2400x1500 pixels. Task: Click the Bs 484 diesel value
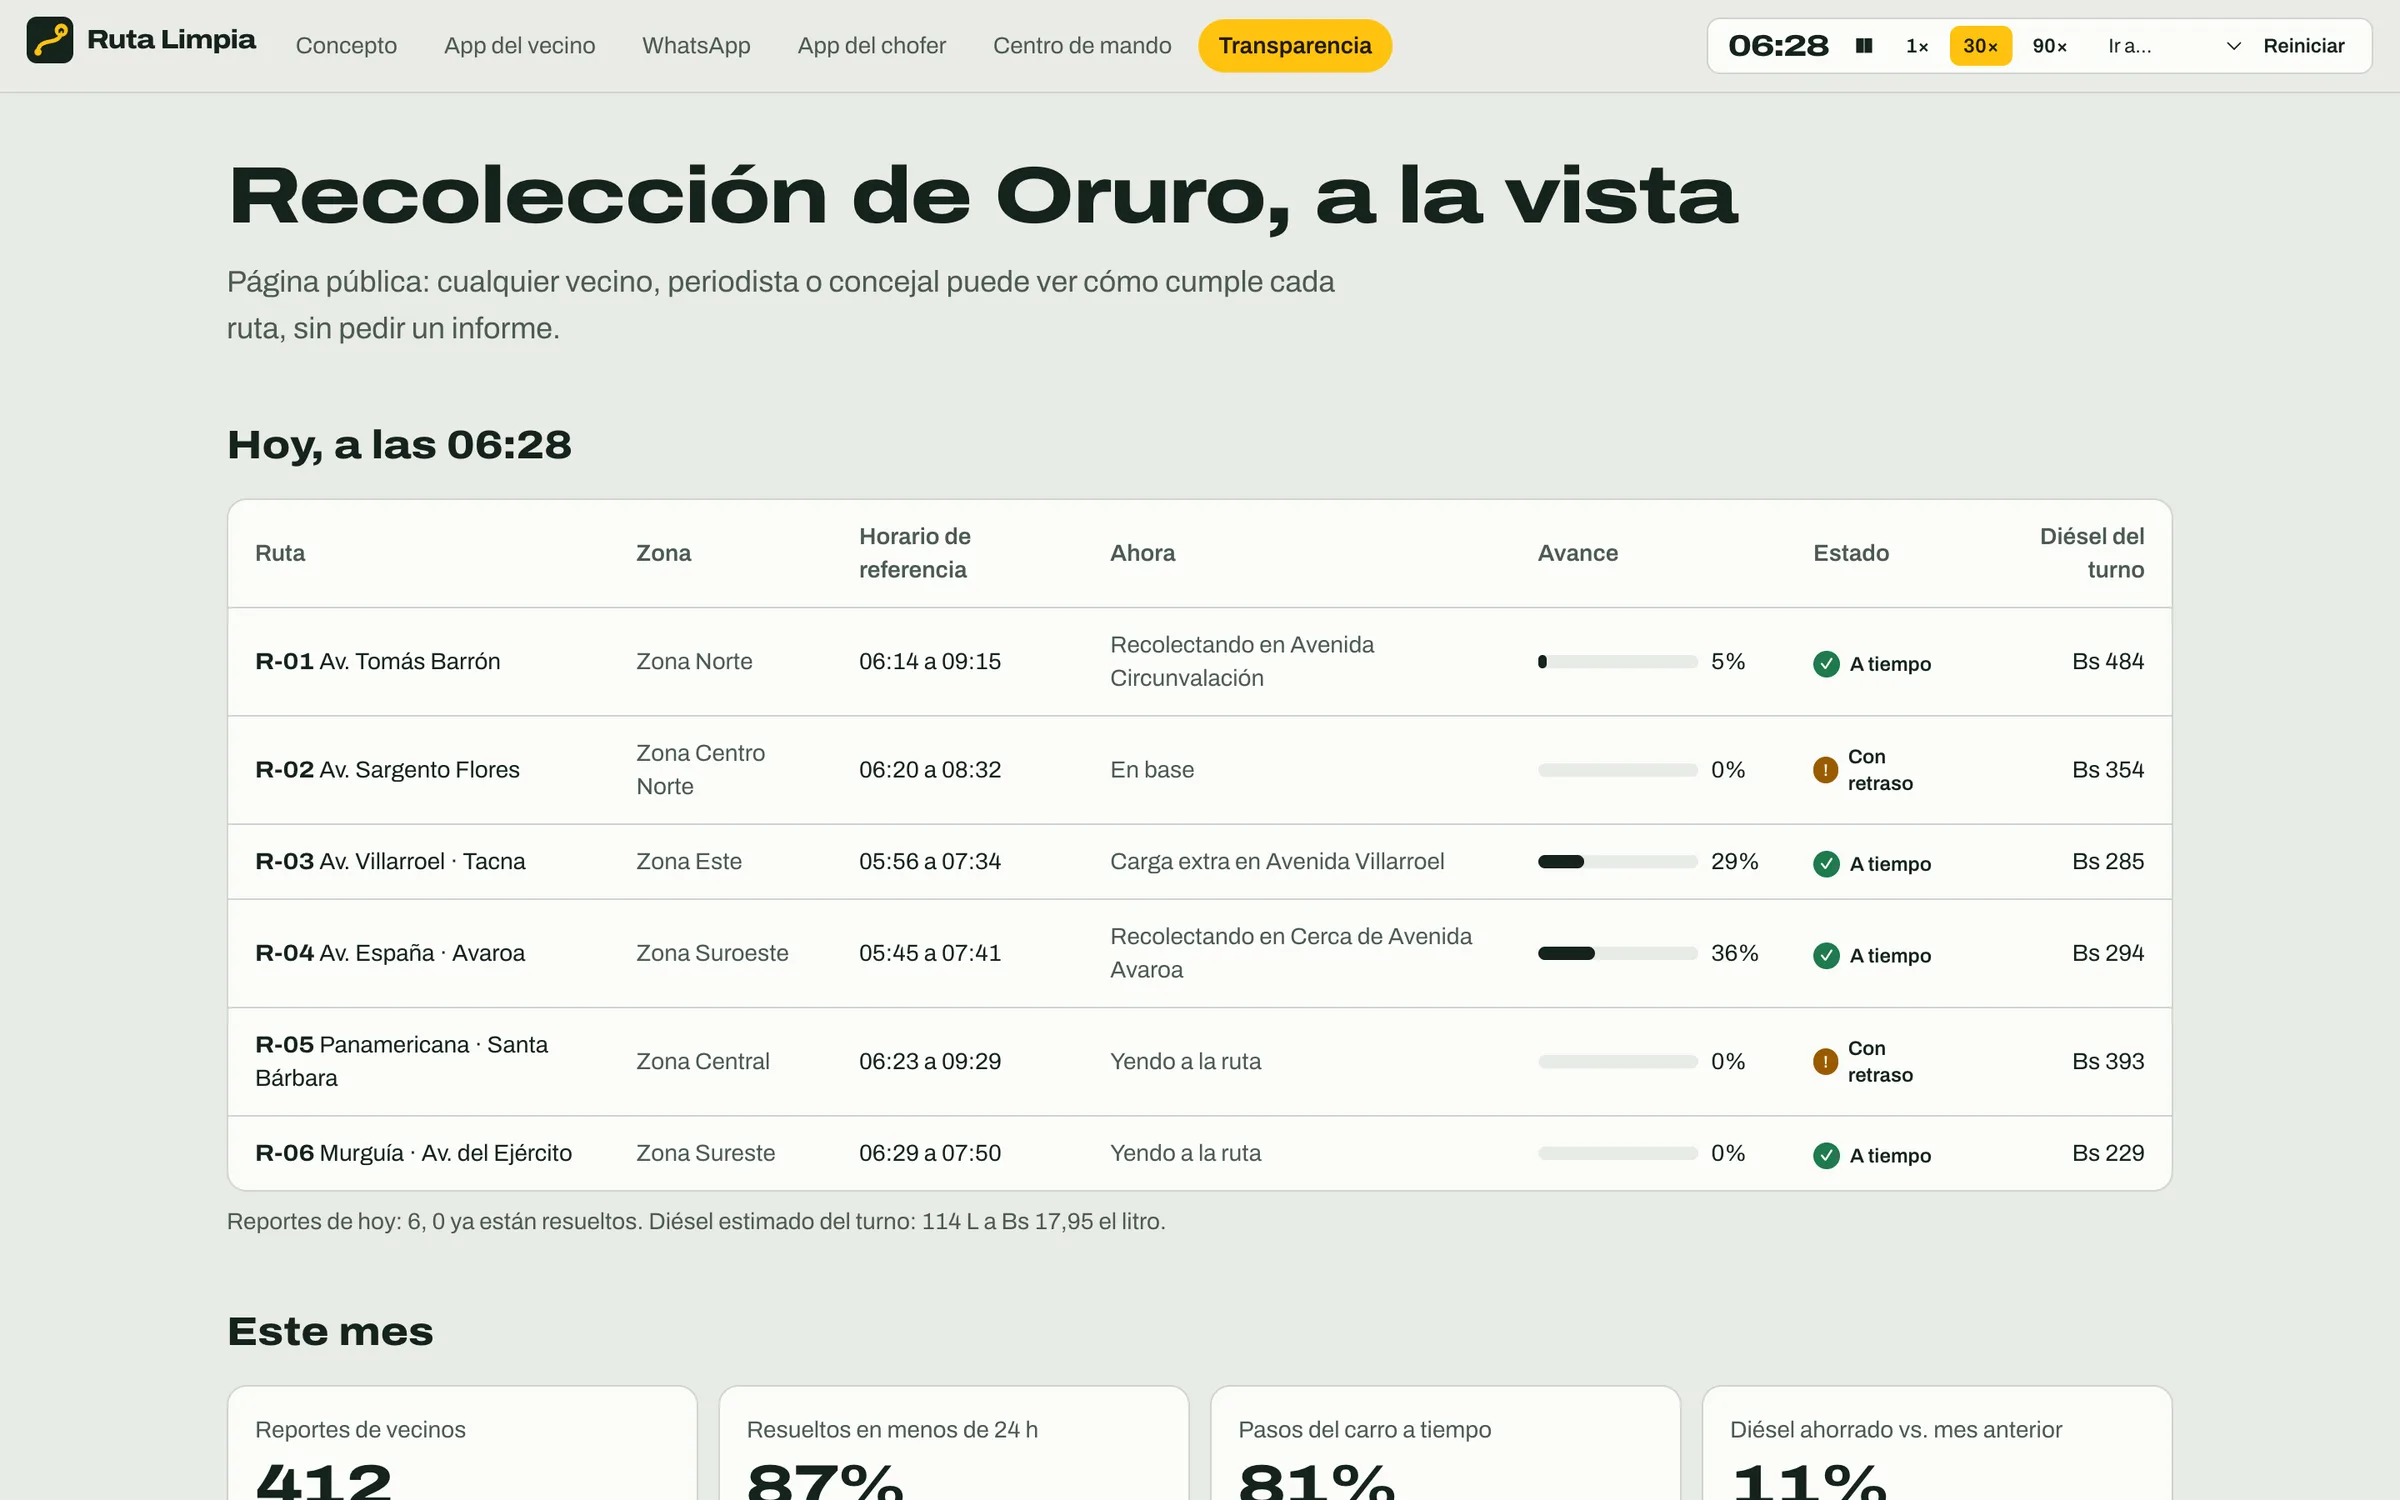click(x=2107, y=662)
